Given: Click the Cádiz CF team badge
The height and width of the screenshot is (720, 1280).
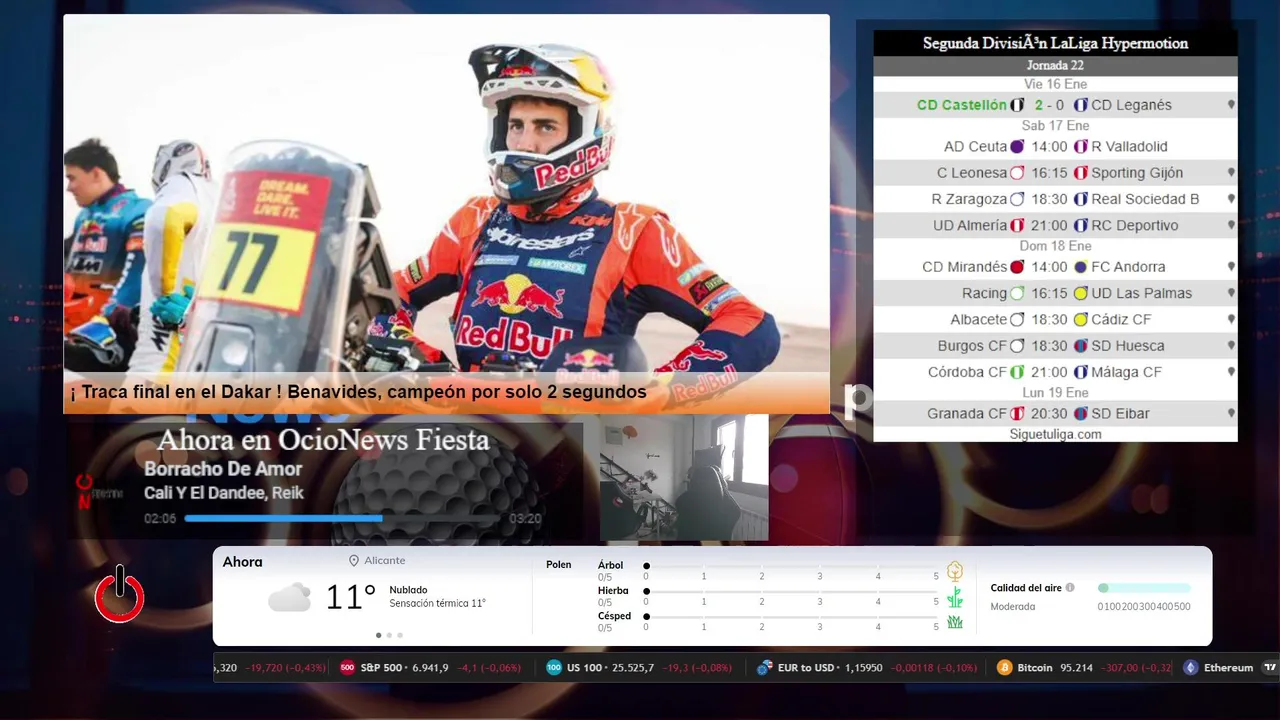Looking at the screenshot, I should coord(1081,320).
